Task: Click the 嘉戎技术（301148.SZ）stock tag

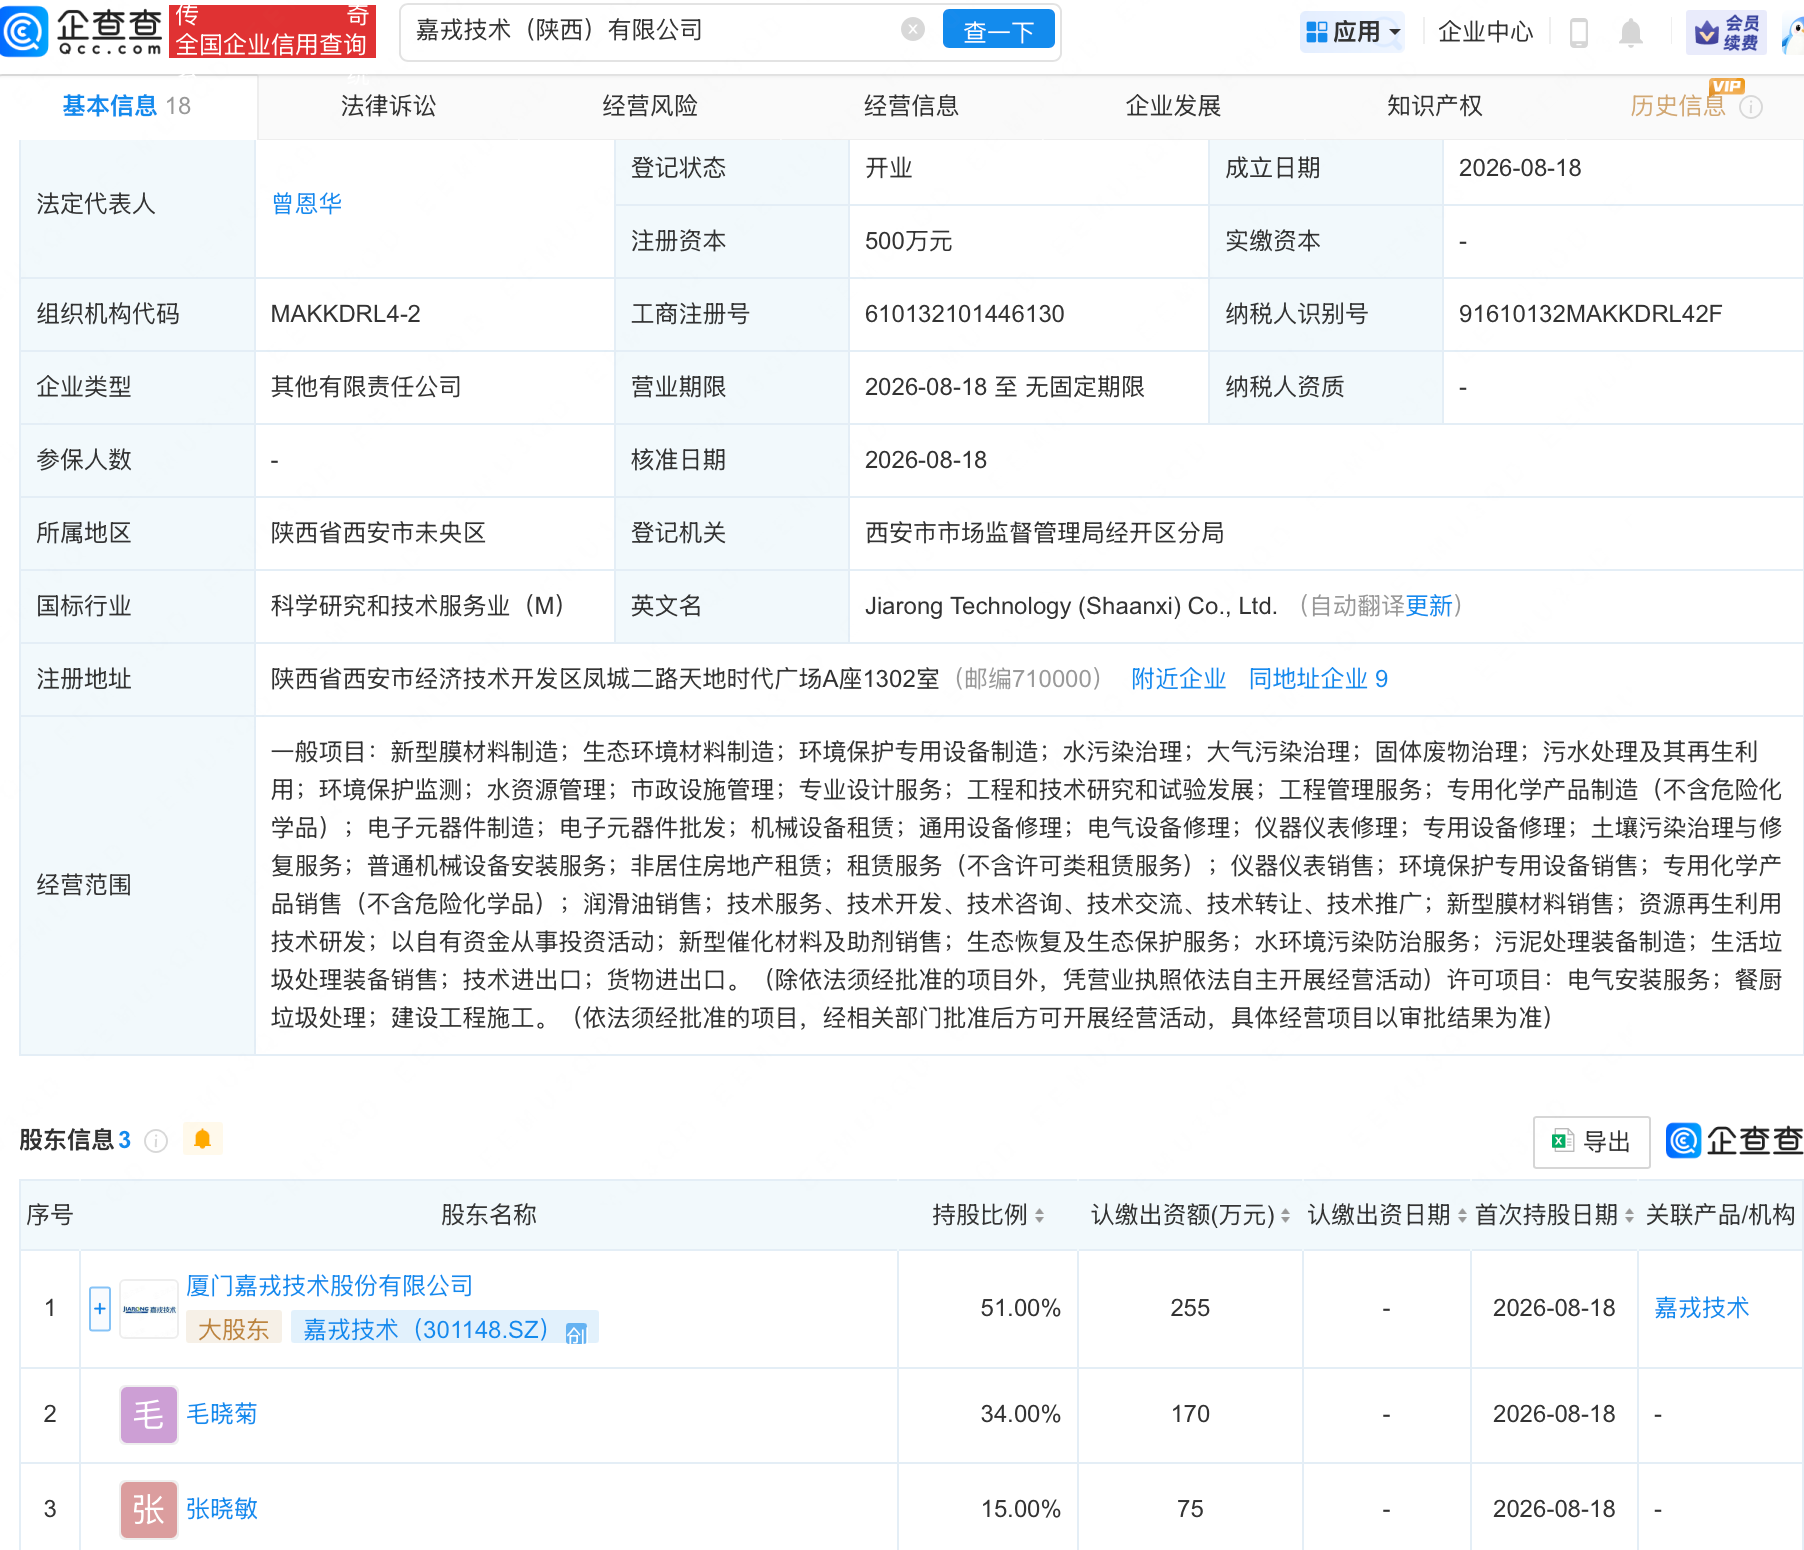Action: click(x=445, y=1328)
